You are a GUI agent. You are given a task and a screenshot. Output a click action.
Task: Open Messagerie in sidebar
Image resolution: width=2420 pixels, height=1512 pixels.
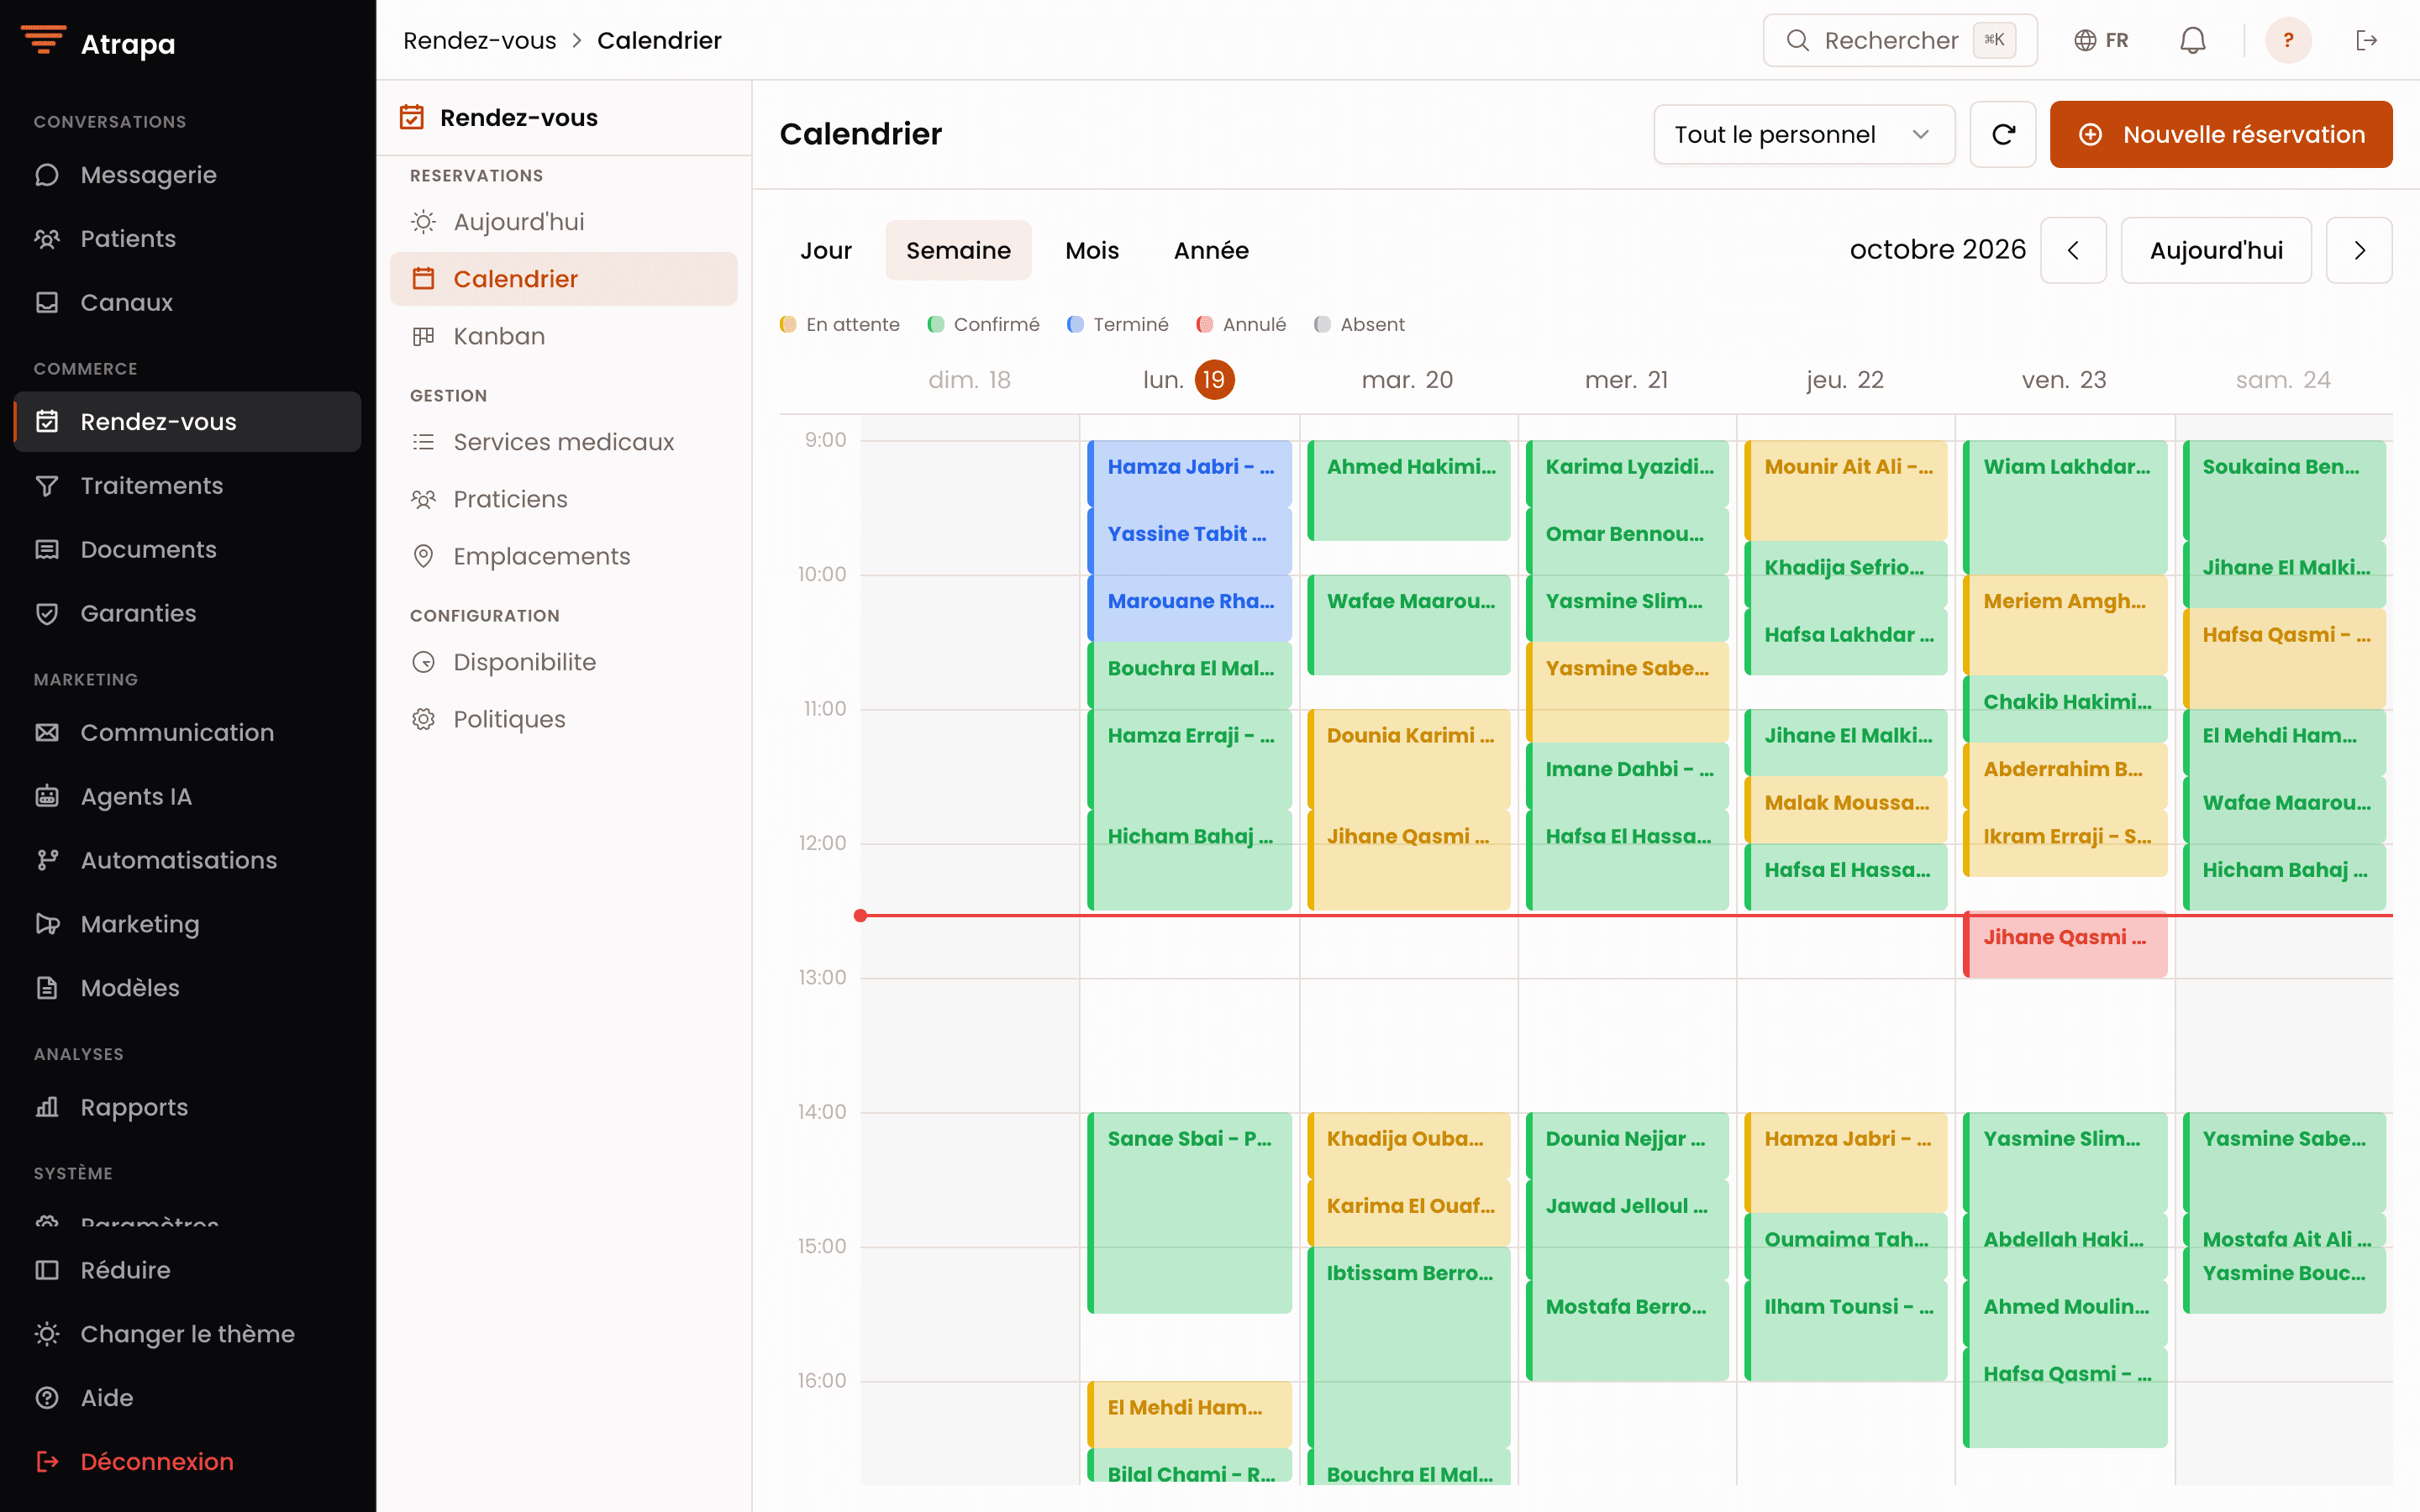(187, 175)
